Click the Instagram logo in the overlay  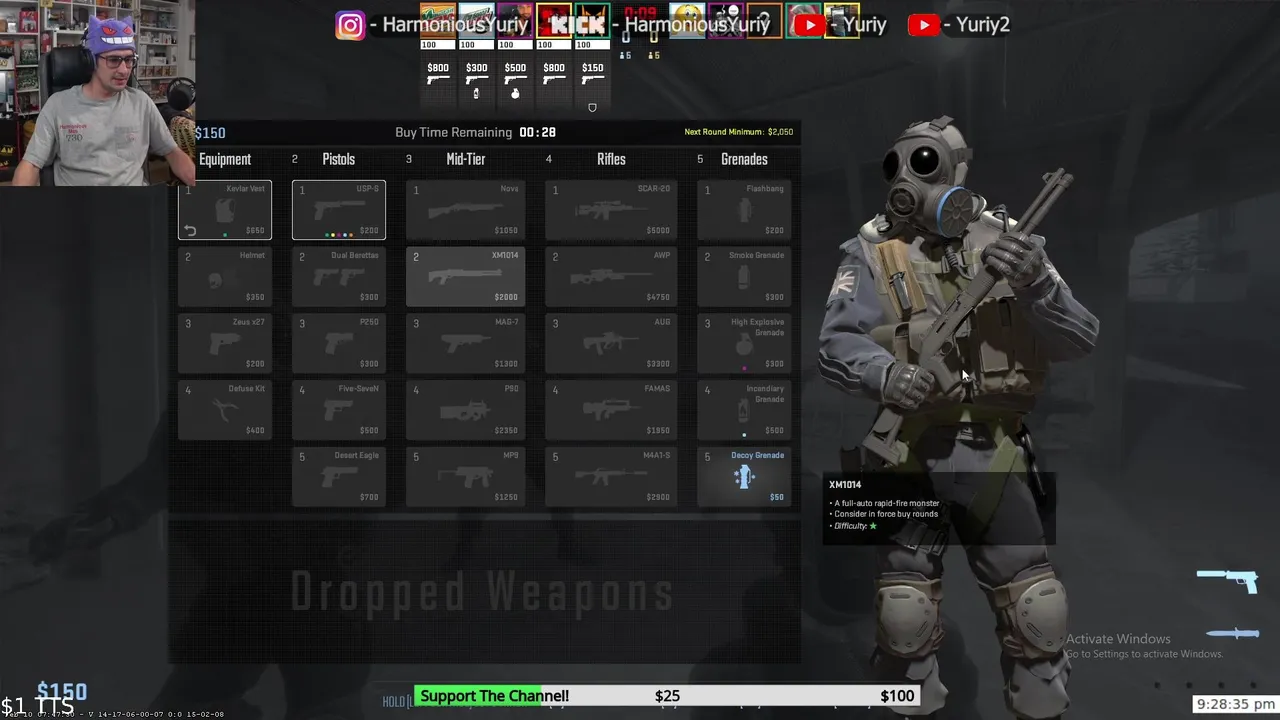coord(350,25)
